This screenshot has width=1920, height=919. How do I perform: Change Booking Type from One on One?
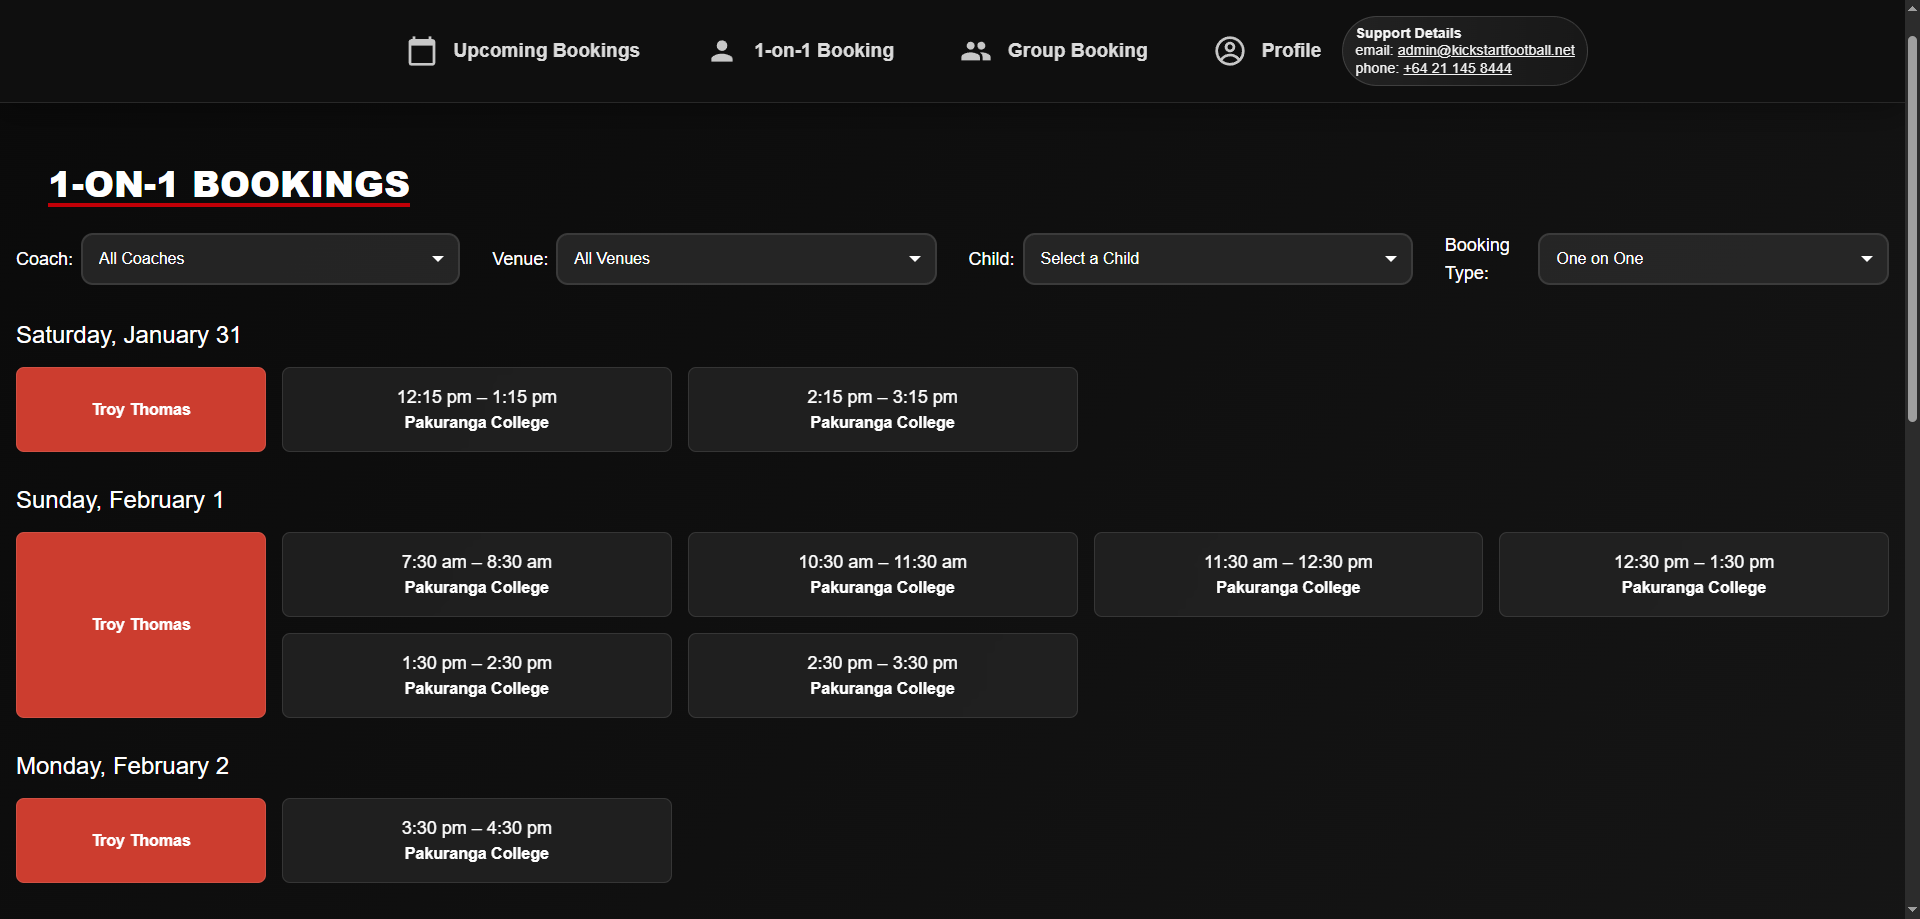1712,259
